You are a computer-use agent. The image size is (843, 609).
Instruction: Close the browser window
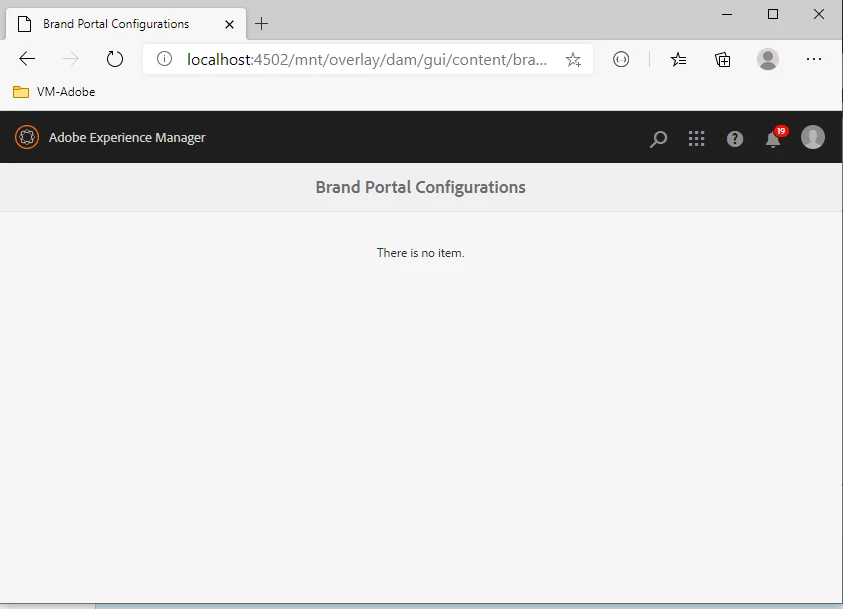(818, 15)
